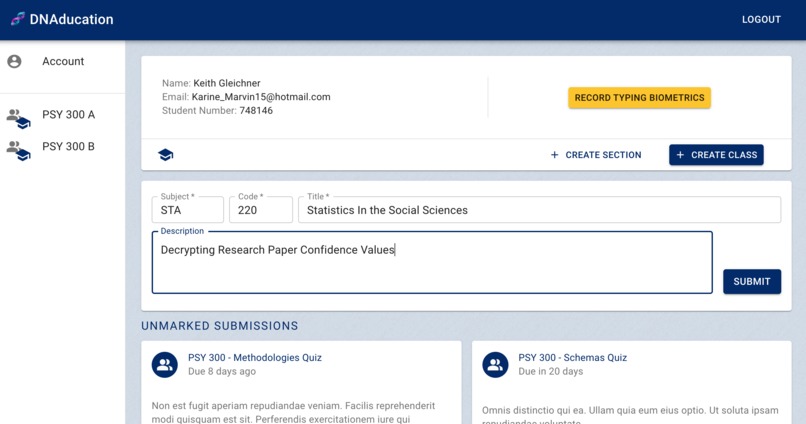
Task: Click the plus icon inside Create Class
Action: click(680, 155)
